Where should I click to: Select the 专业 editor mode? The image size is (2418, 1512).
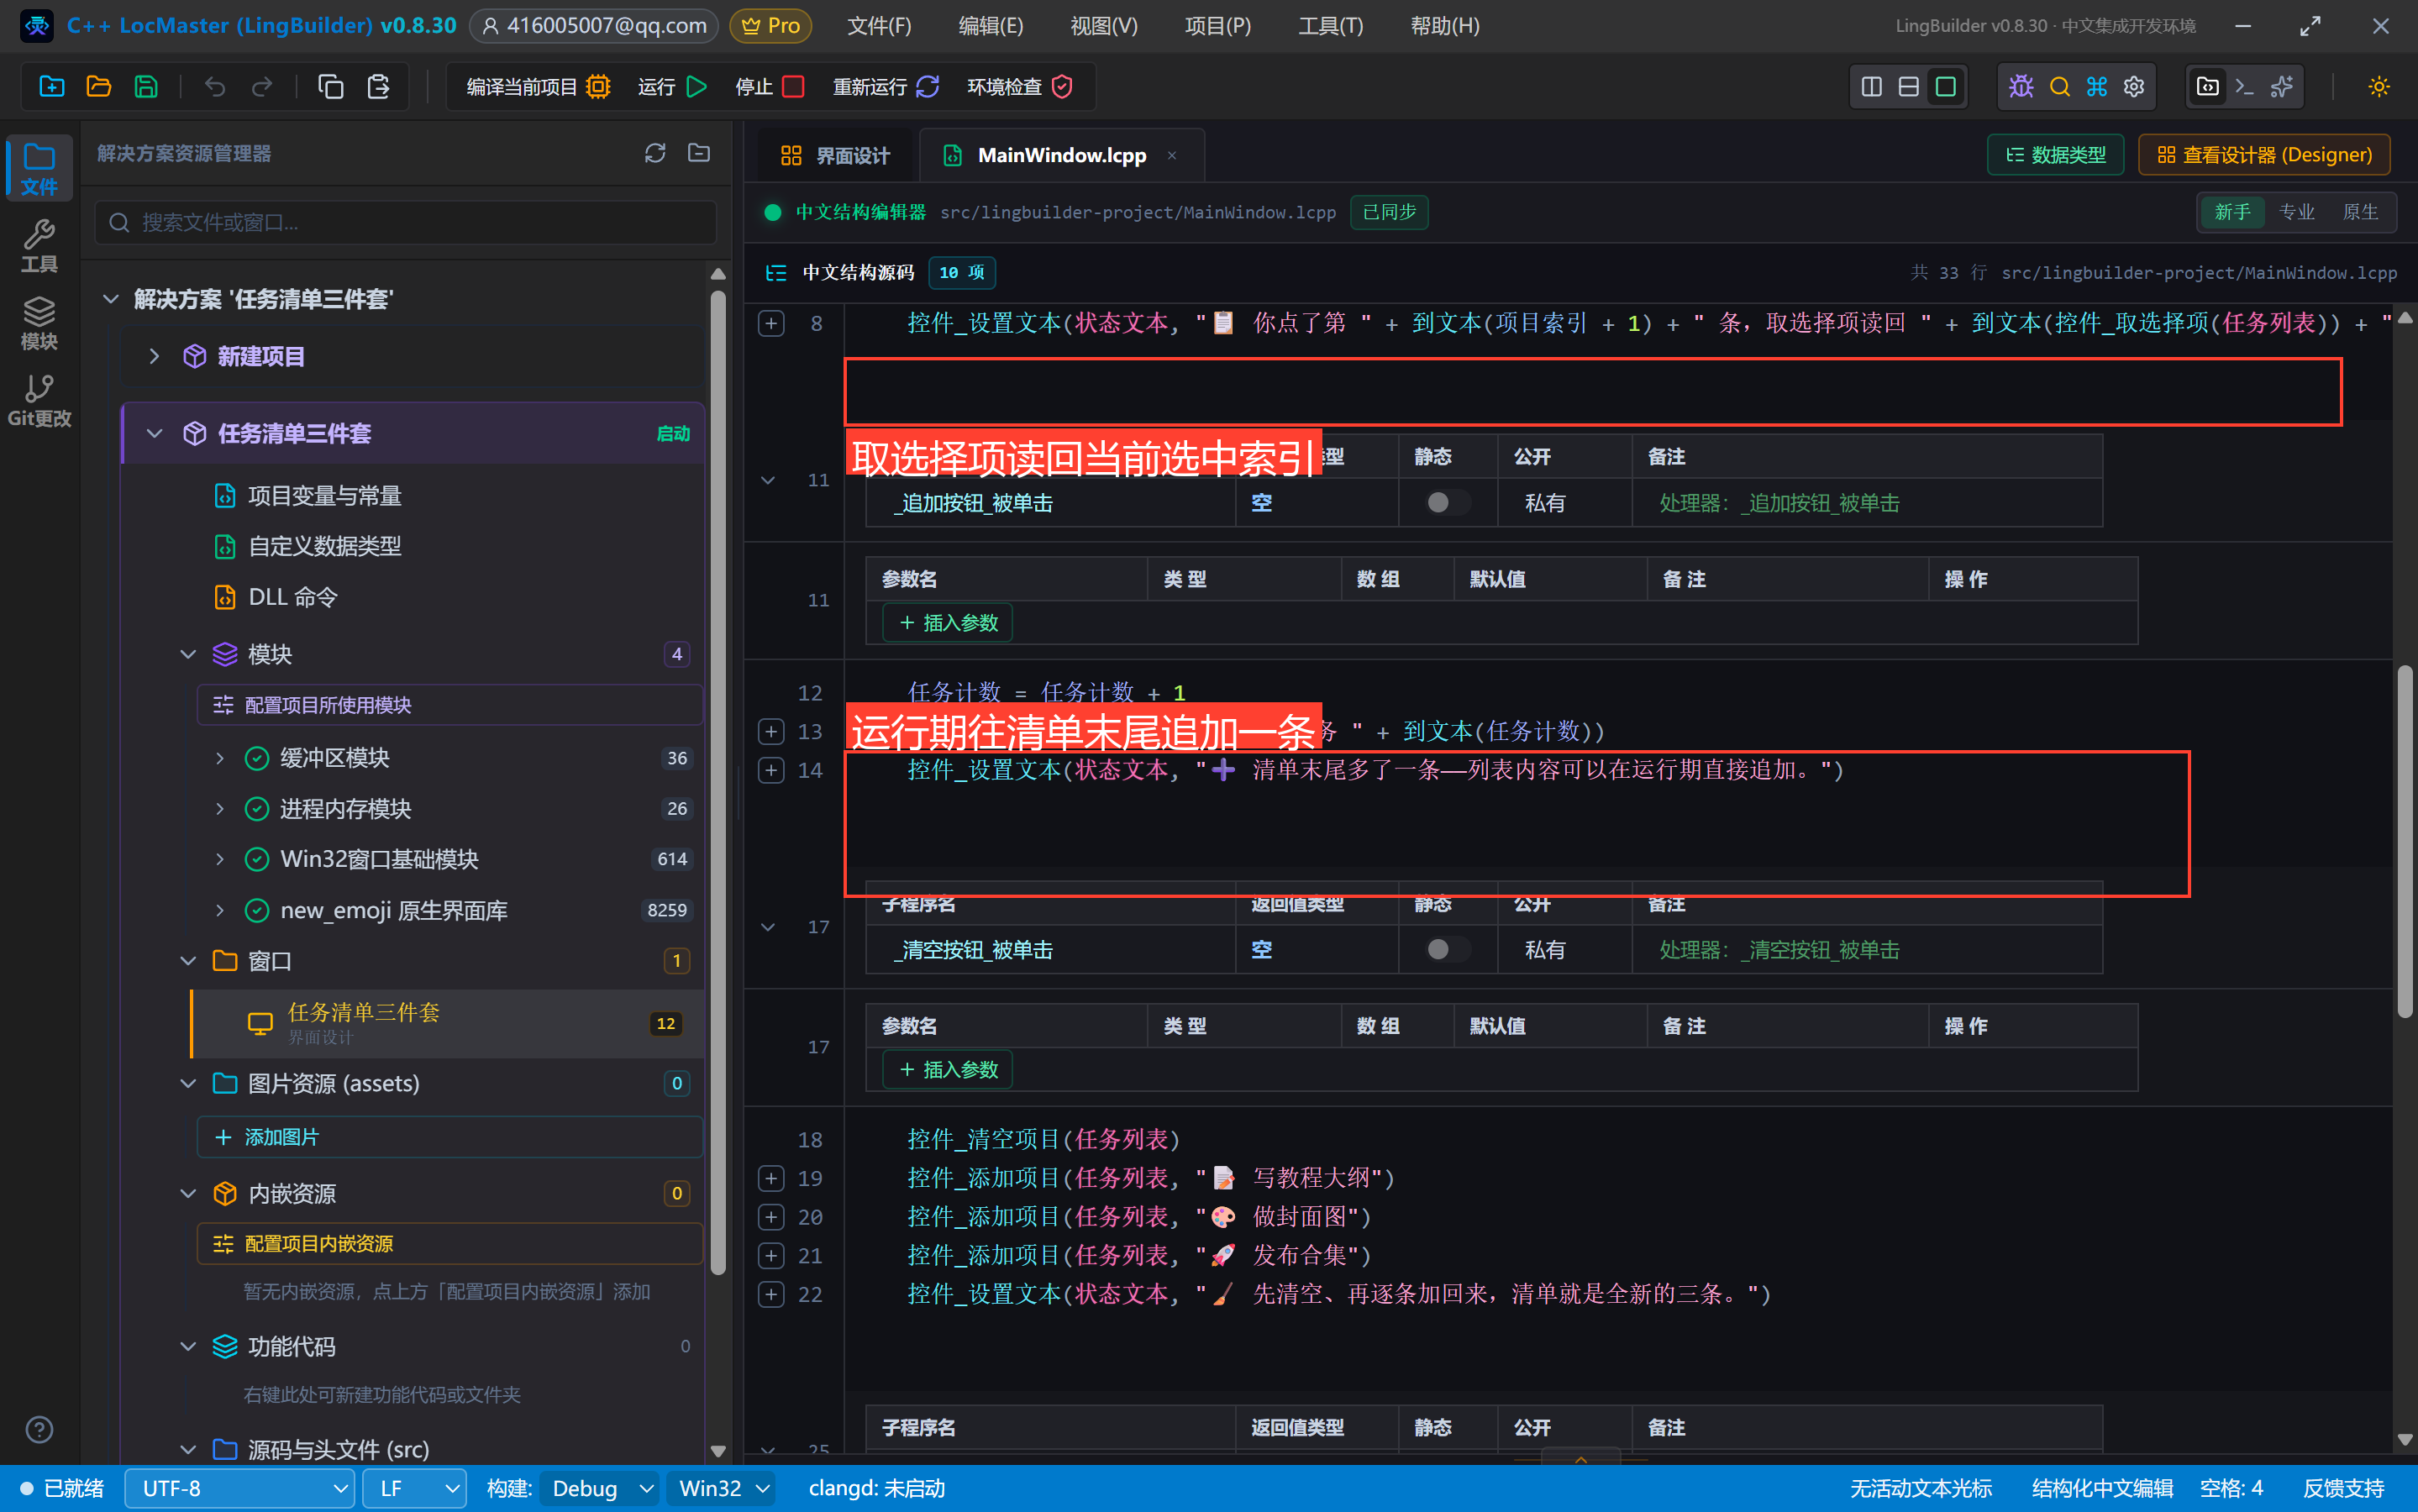pos(2297,212)
